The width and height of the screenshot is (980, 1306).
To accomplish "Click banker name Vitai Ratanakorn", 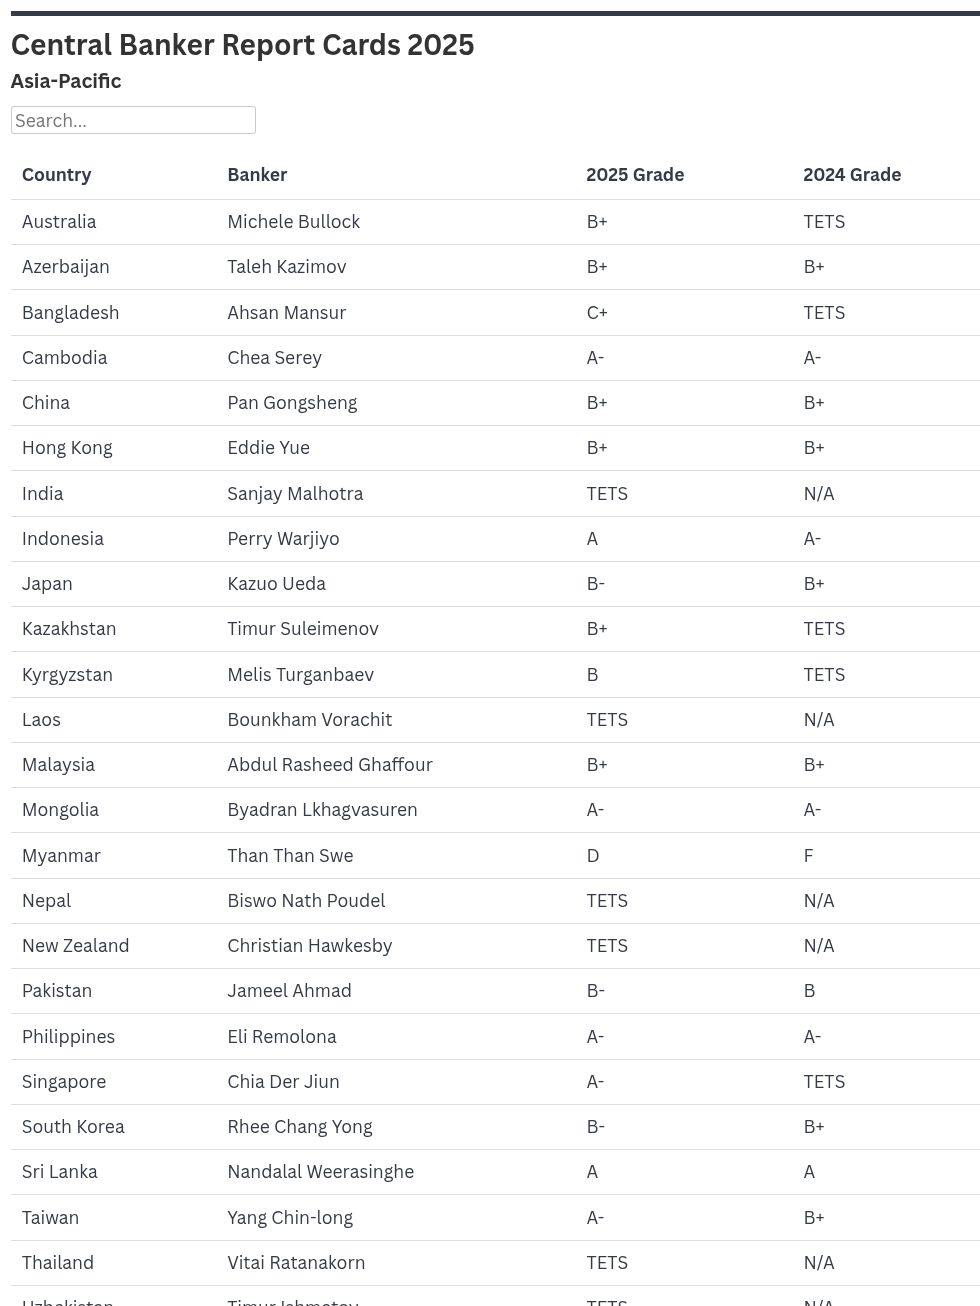I will point(296,1263).
